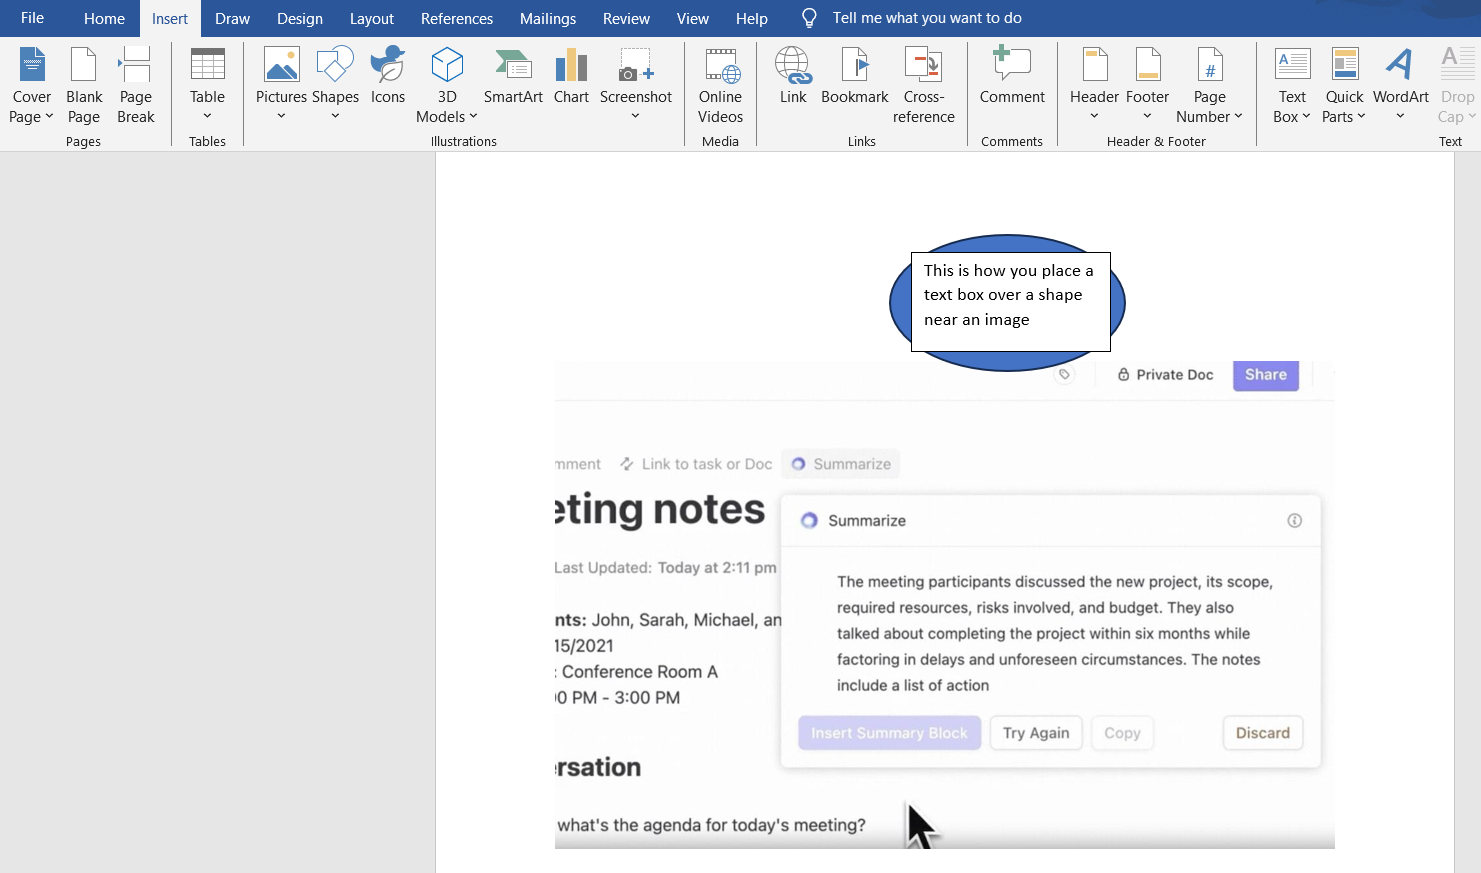Switch to the Layout tab

tap(372, 18)
